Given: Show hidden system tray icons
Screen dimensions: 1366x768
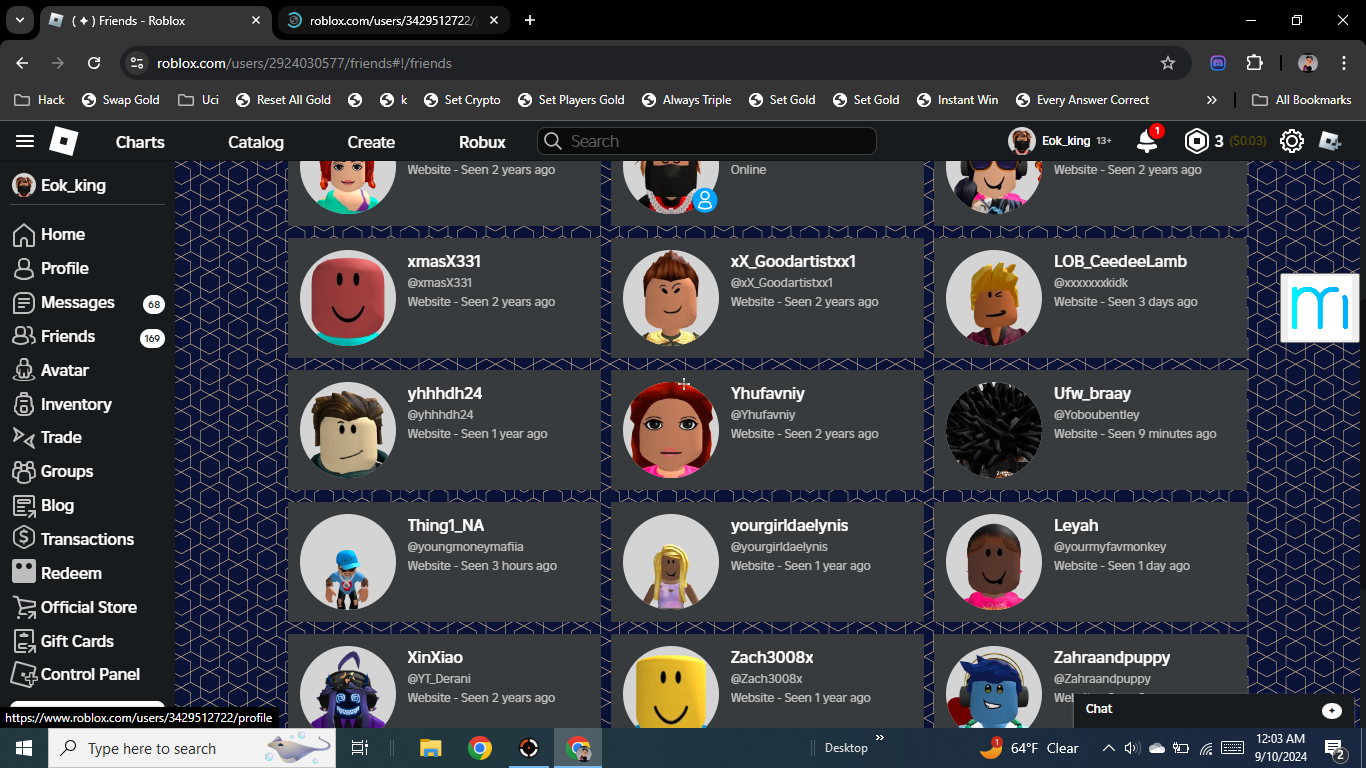Looking at the screenshot, I should tap(1108, 748).
